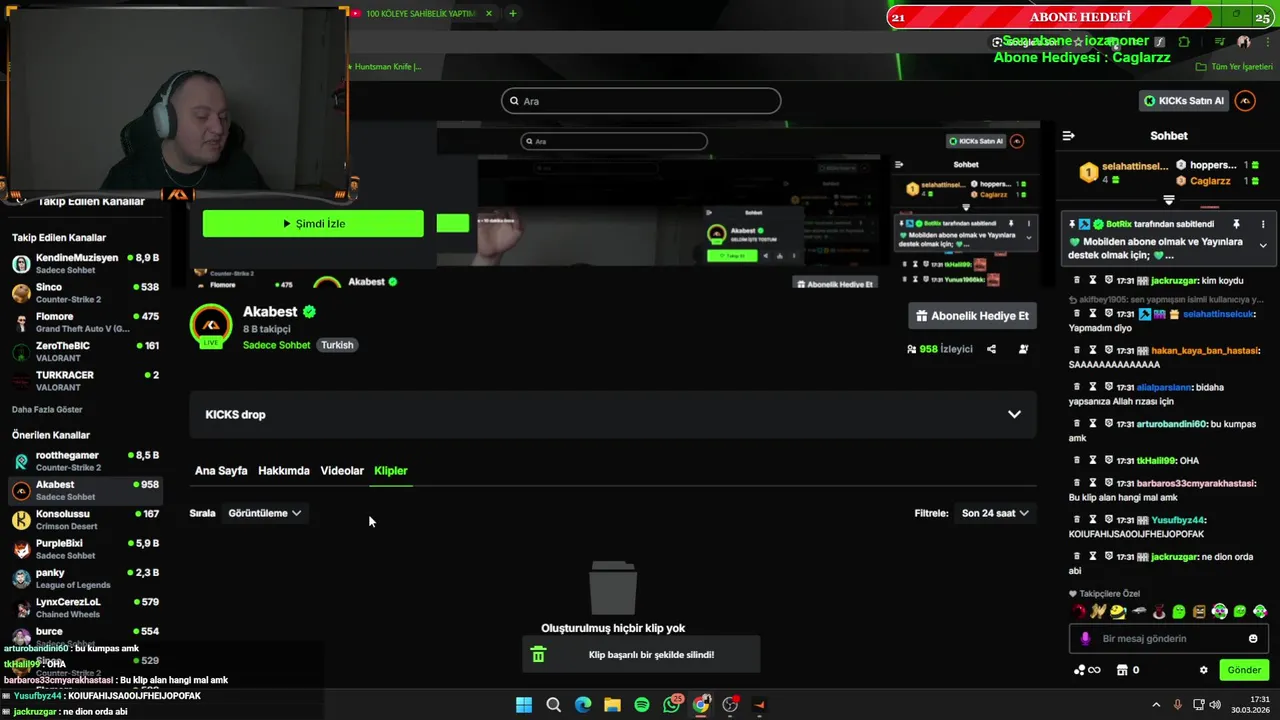Open Windows Start menu

pyautogui.click(x=524, y=705)
